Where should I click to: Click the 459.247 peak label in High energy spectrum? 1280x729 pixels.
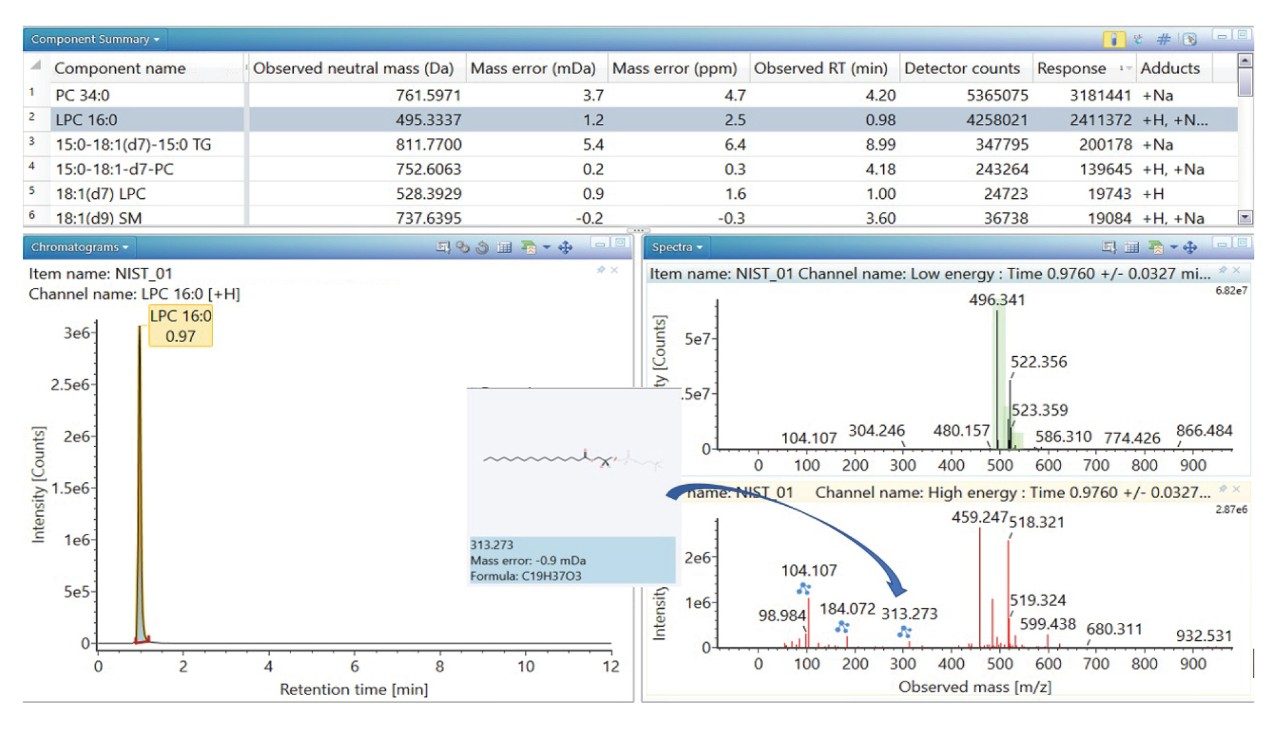[980, 517]
